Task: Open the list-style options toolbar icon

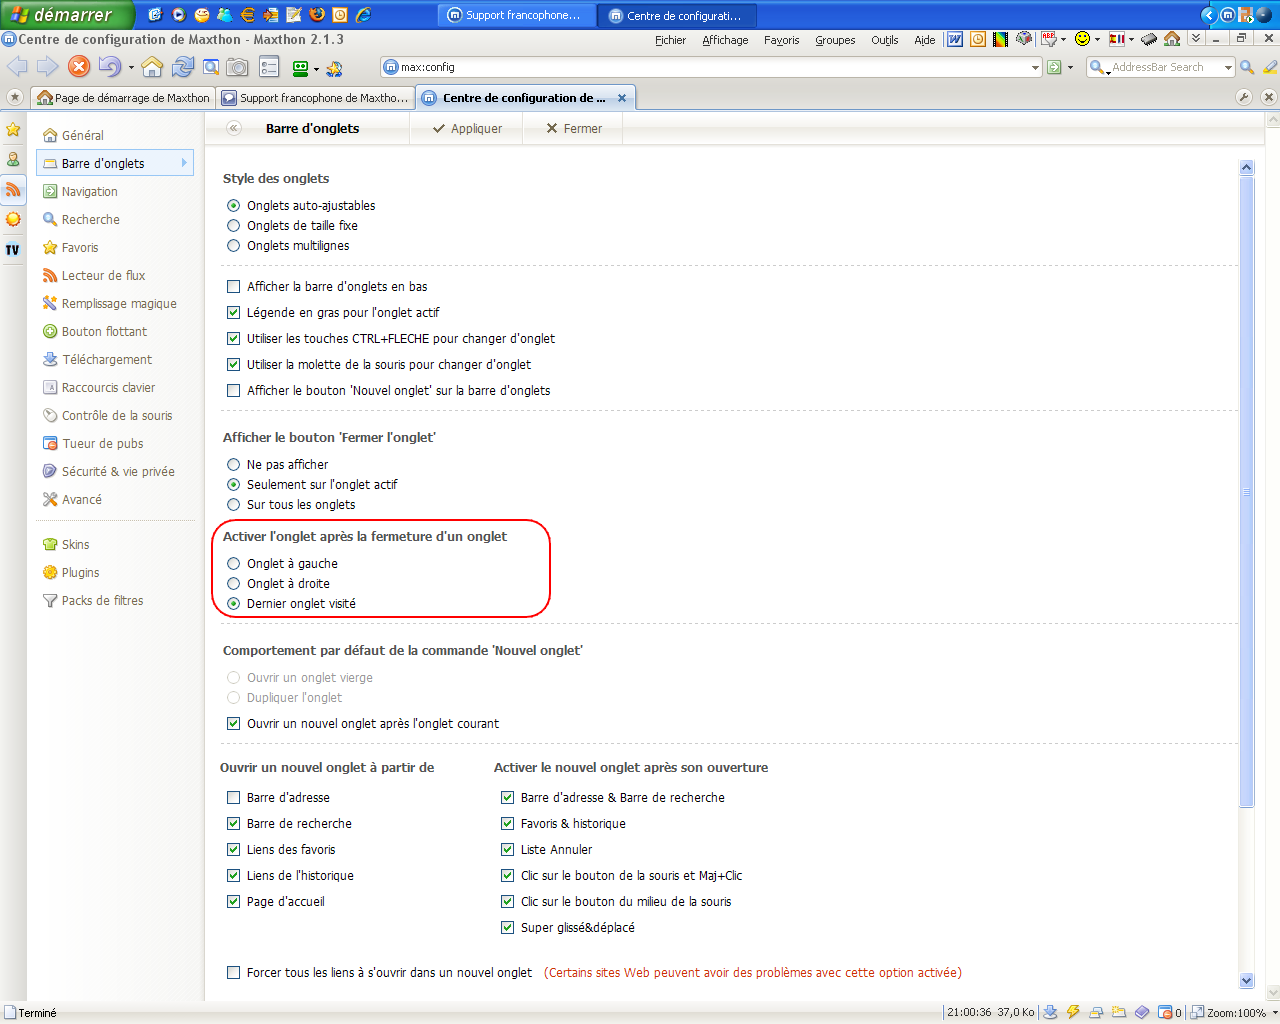Action: tap(269, 67)
